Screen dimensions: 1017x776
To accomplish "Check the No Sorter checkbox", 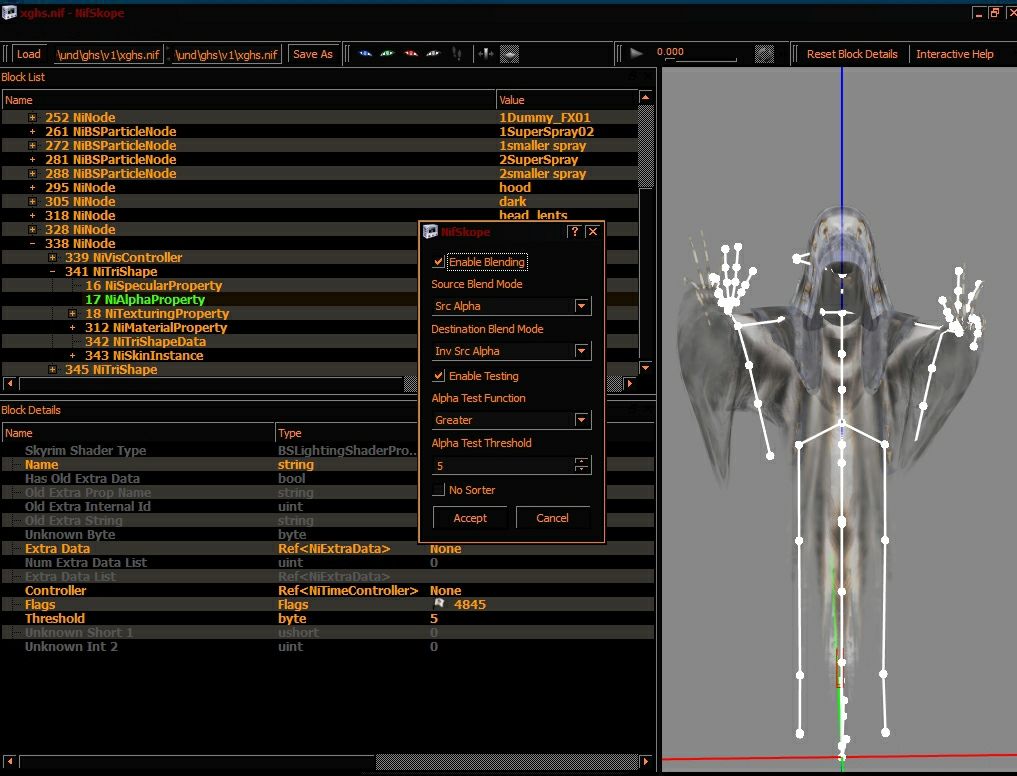I will (x=439, y=490).
